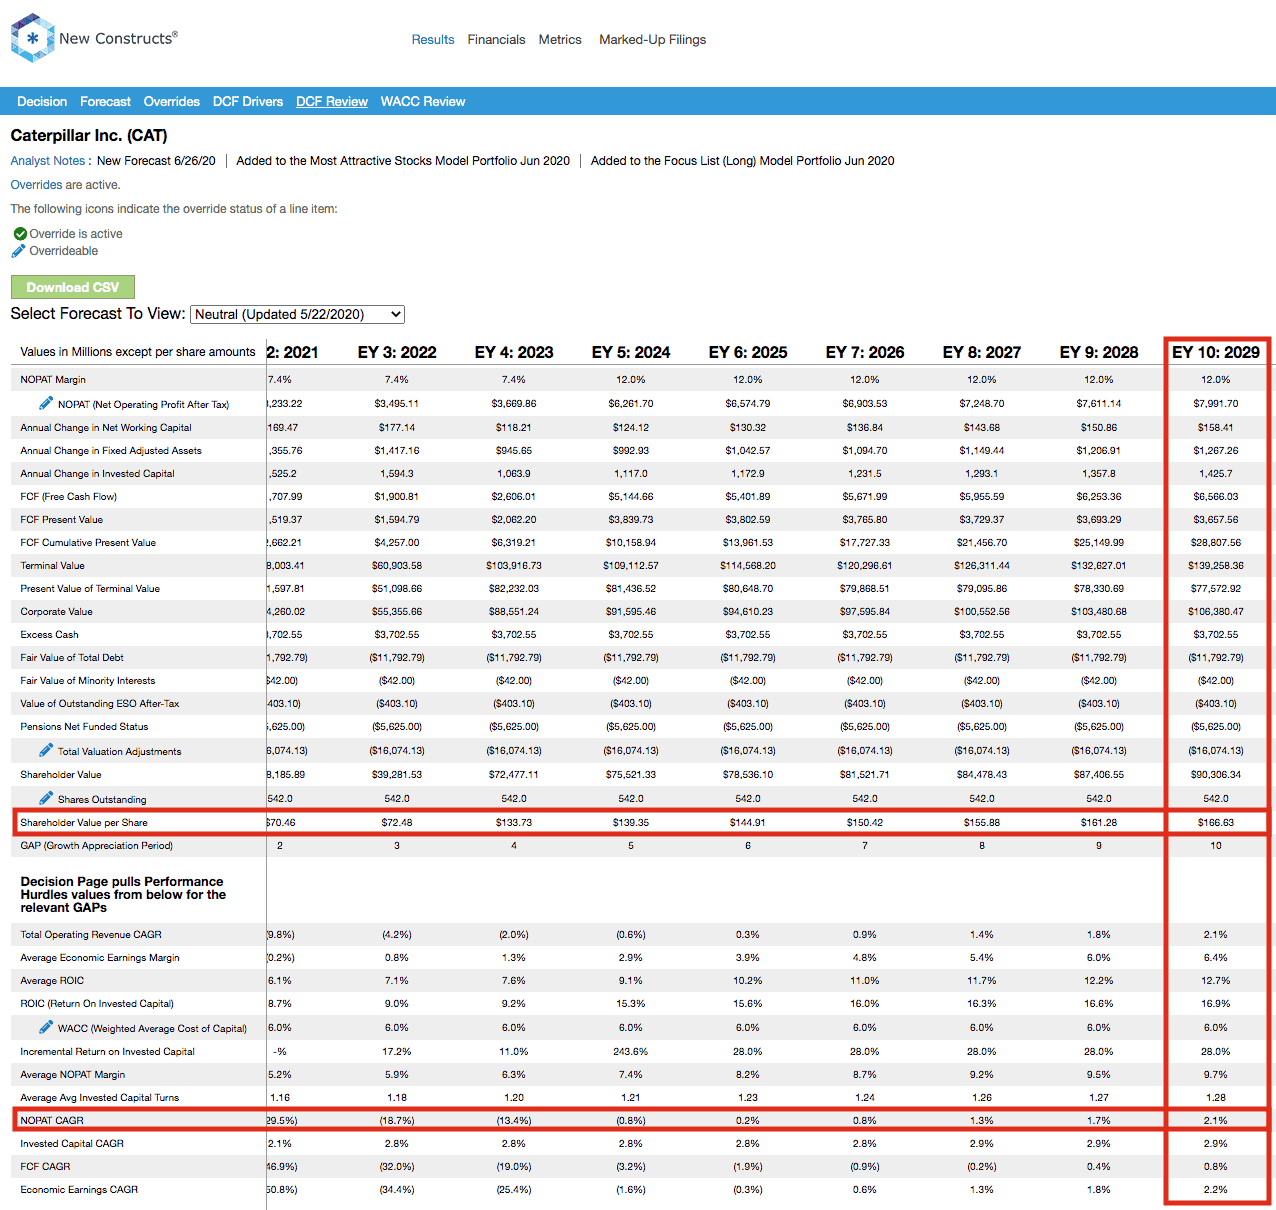Viewport: 1276px width, 1210px height.
Task: Click the 'Corporate Value' row label
Action: (x=56, y=612)
